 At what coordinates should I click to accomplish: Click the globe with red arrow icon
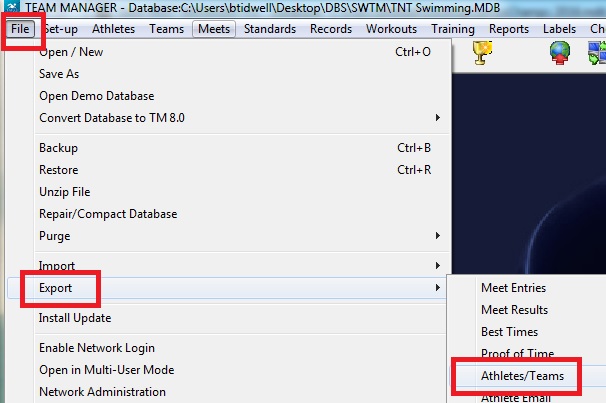click(560, 53)
